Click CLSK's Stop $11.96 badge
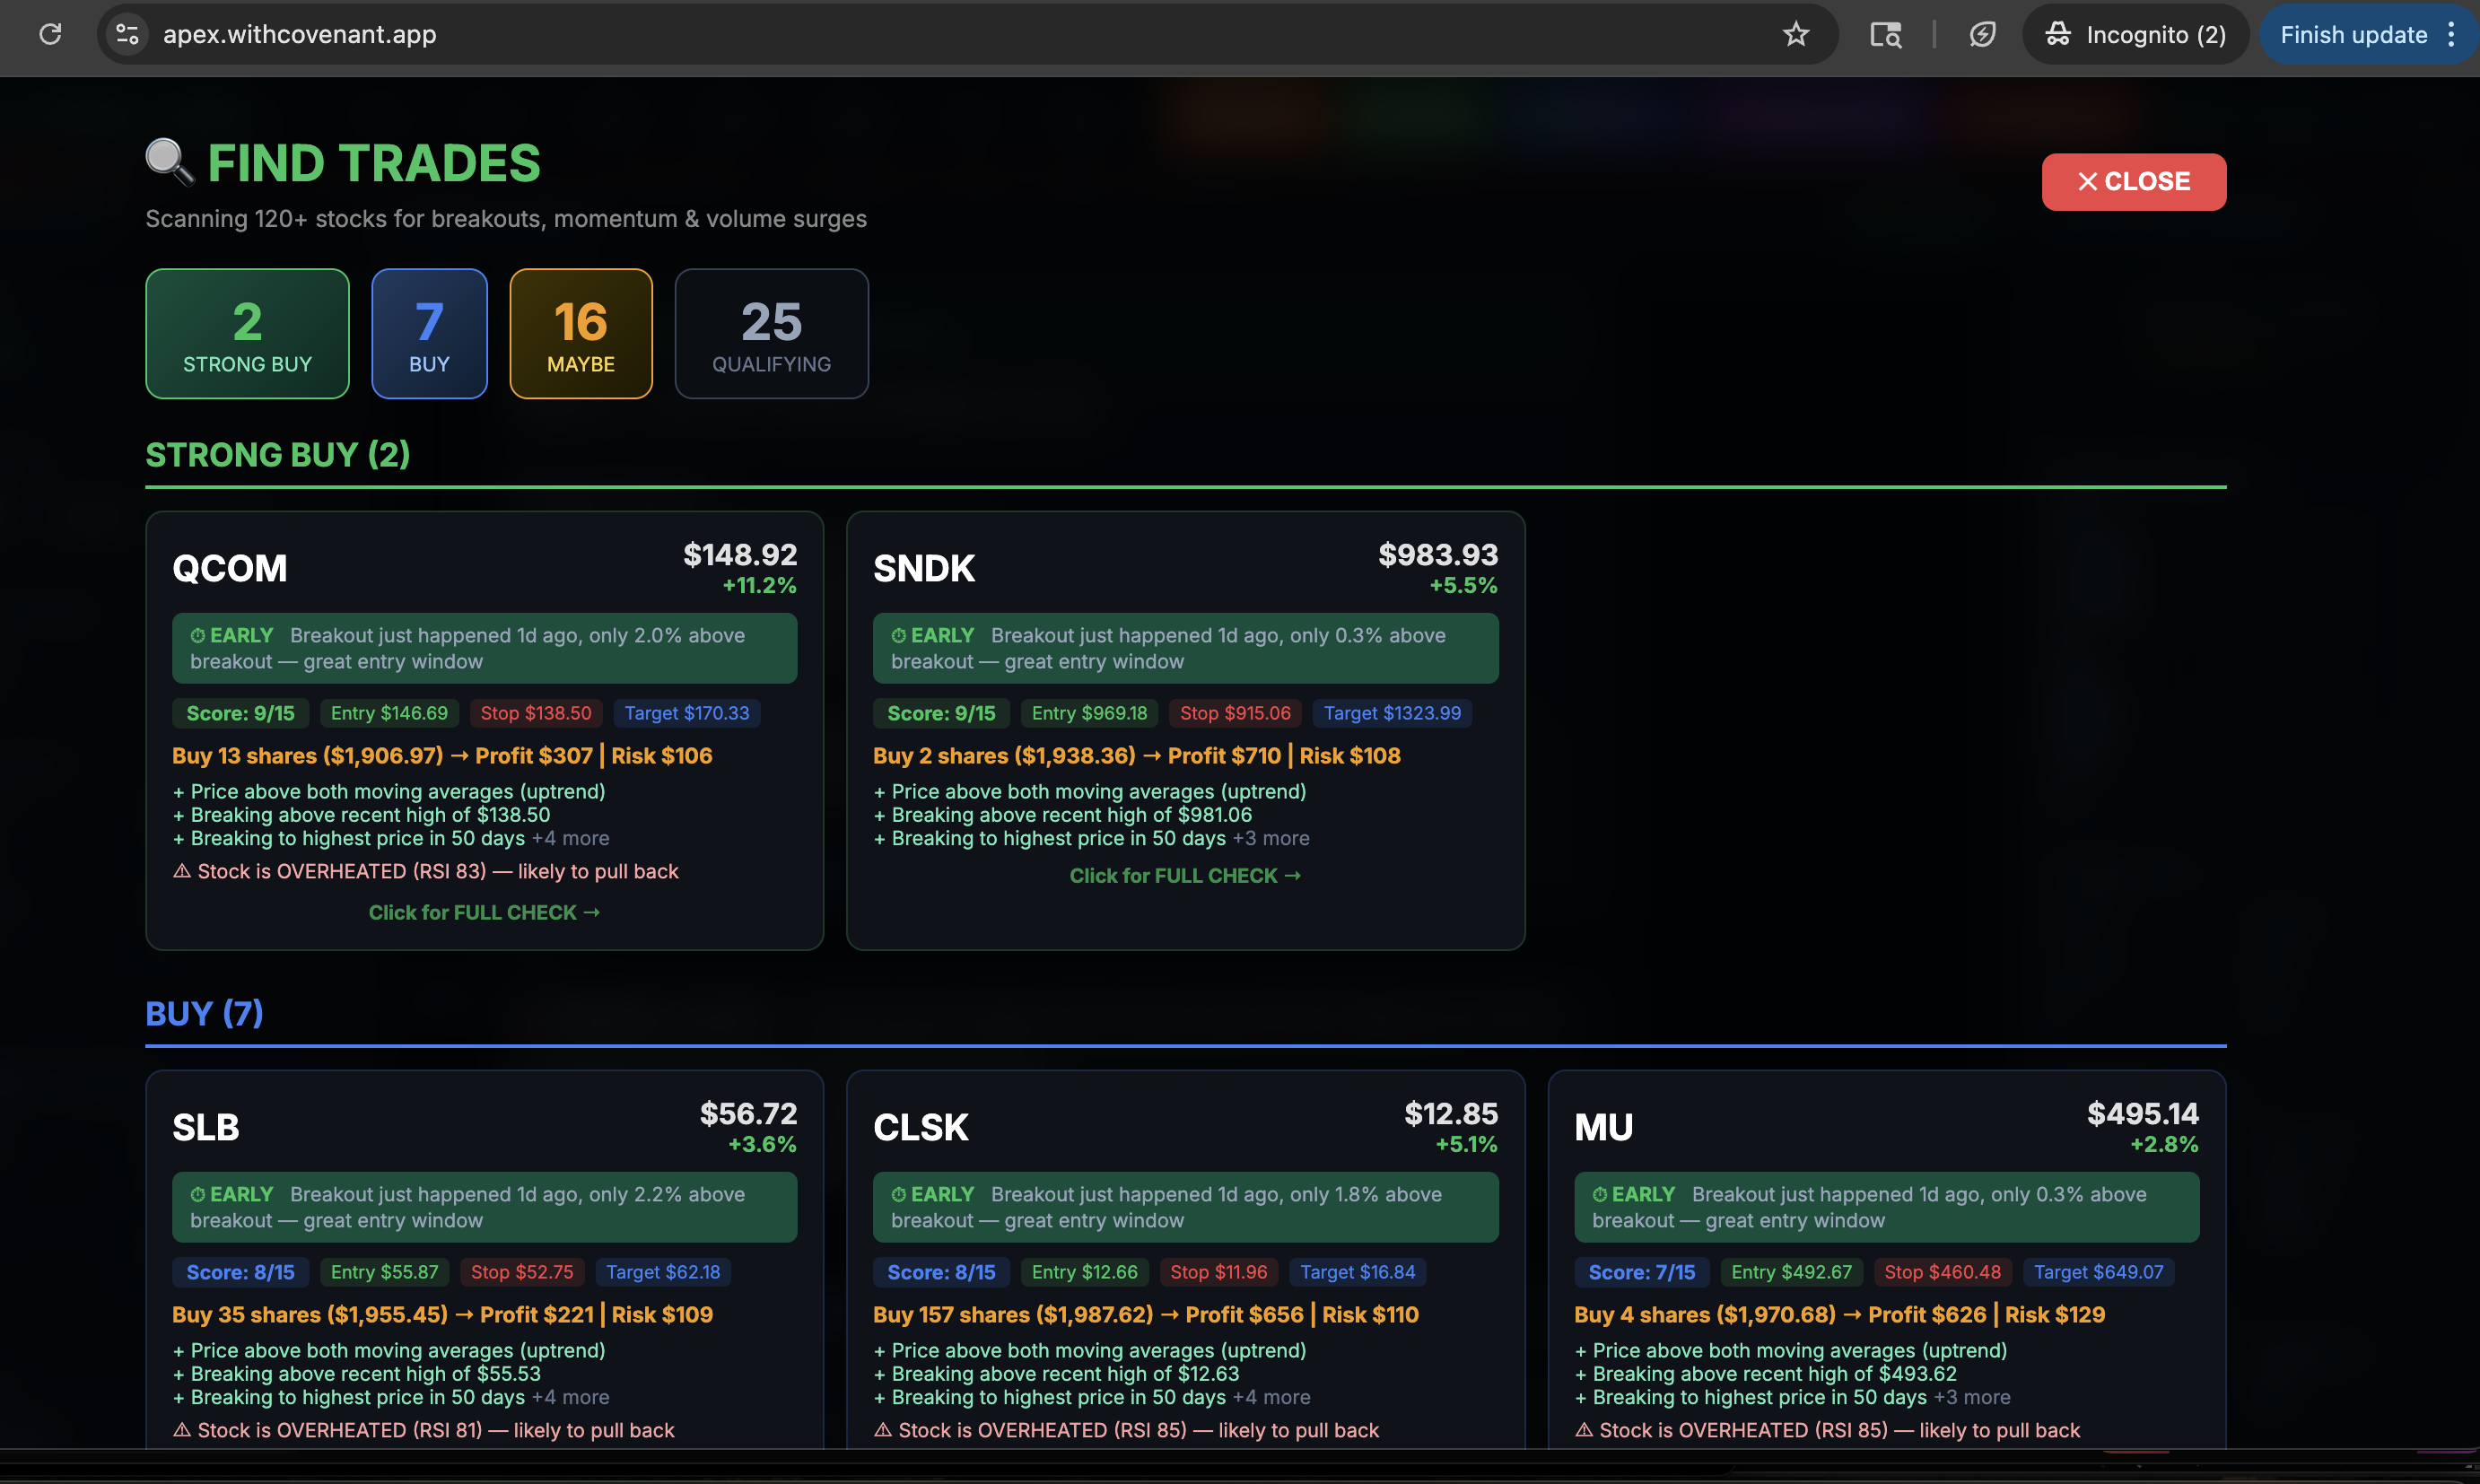 pyautogui.click(x=1218, y=1272)
